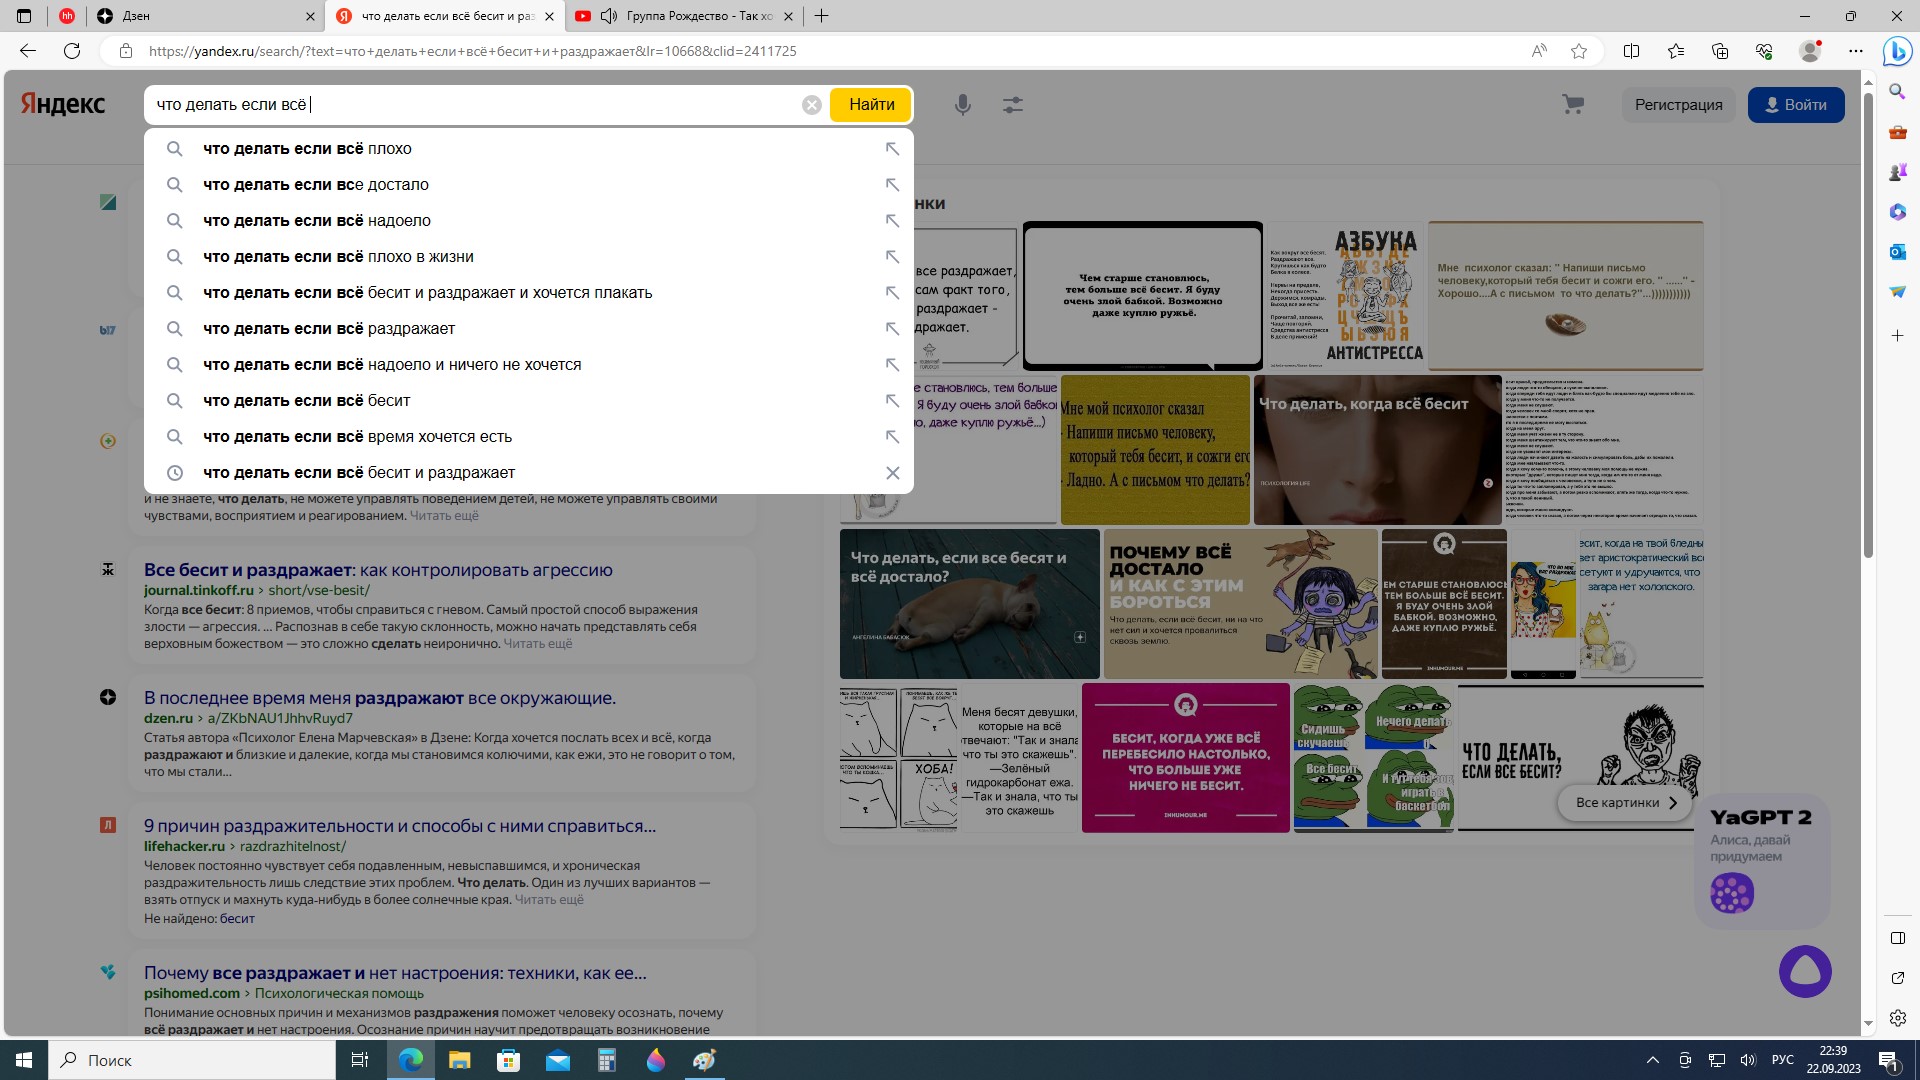Click thumbnail 'Почему всё достало'
This screenshot has height=1080, width=1920.
(x=1240, y=604)
